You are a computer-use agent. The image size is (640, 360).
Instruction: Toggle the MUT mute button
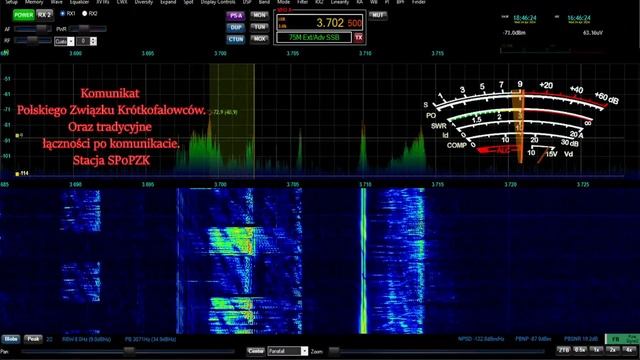point(378,15)
